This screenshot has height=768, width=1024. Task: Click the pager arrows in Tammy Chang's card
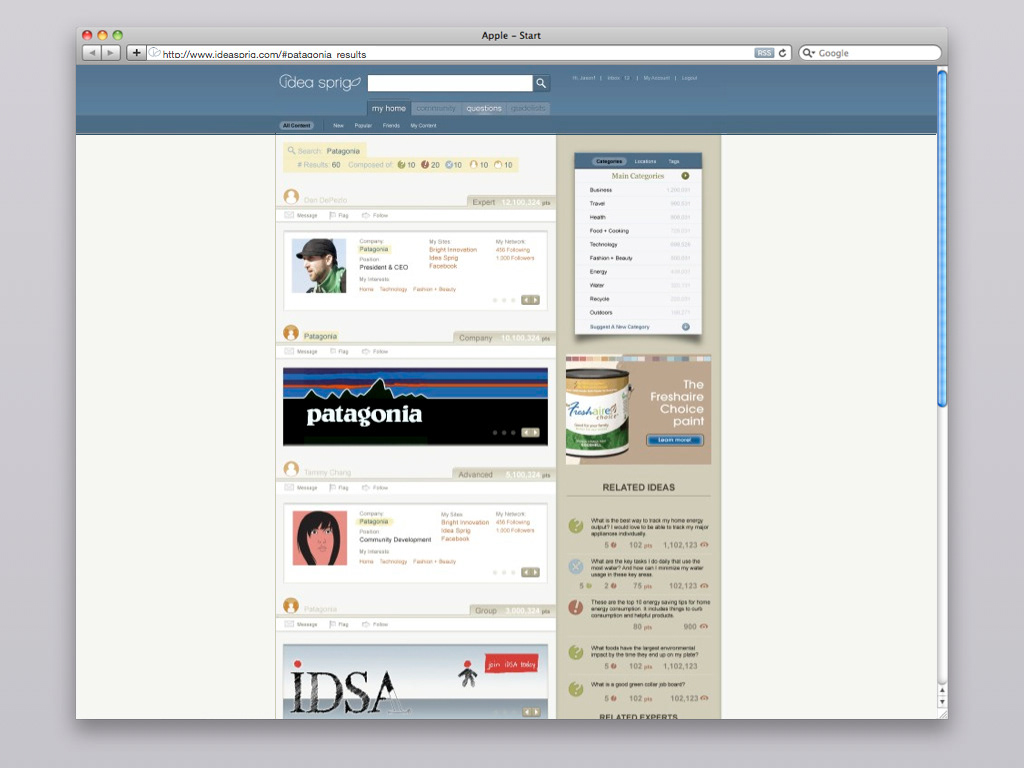530,572
